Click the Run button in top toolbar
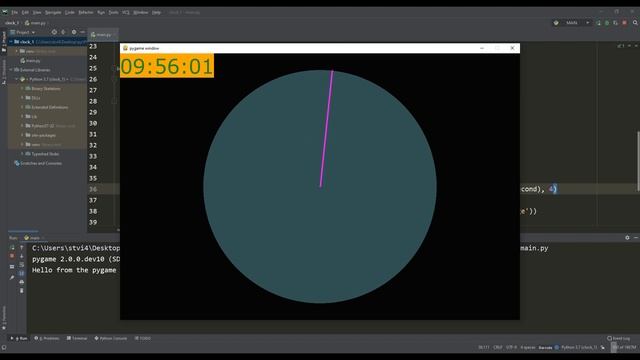This screenshot has width=640, height=360. 598,23
